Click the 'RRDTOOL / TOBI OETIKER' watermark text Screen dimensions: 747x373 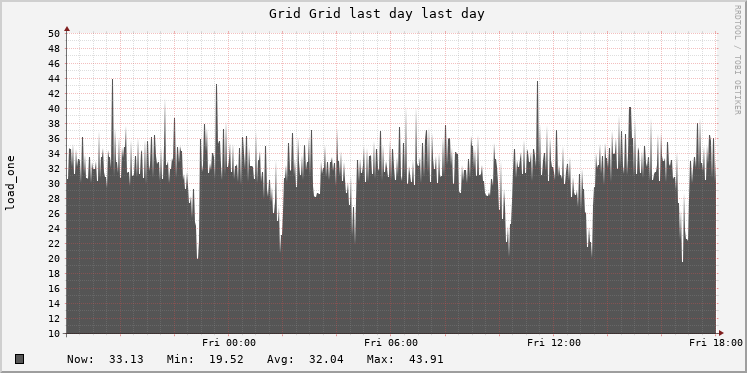[737, 60]
